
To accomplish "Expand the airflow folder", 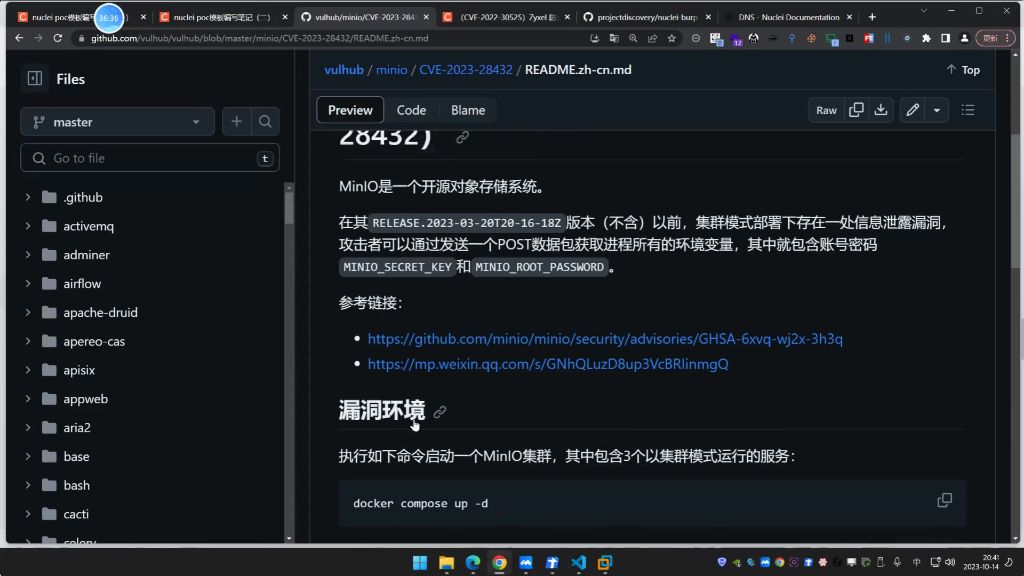I will [x=28, y=283].
